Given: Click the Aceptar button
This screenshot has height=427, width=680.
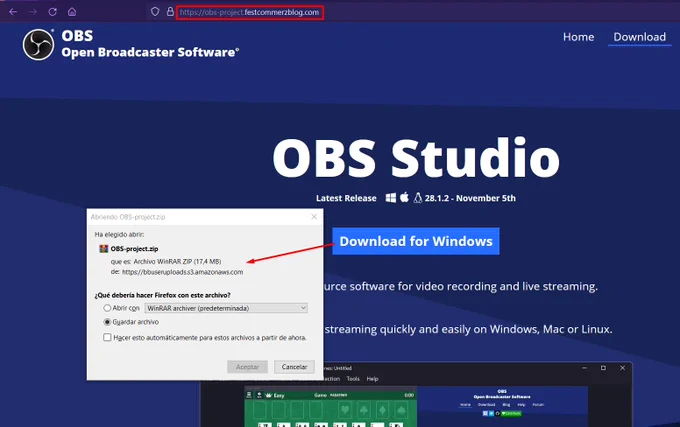Looking at the screenshot, I should coord(247,367).
